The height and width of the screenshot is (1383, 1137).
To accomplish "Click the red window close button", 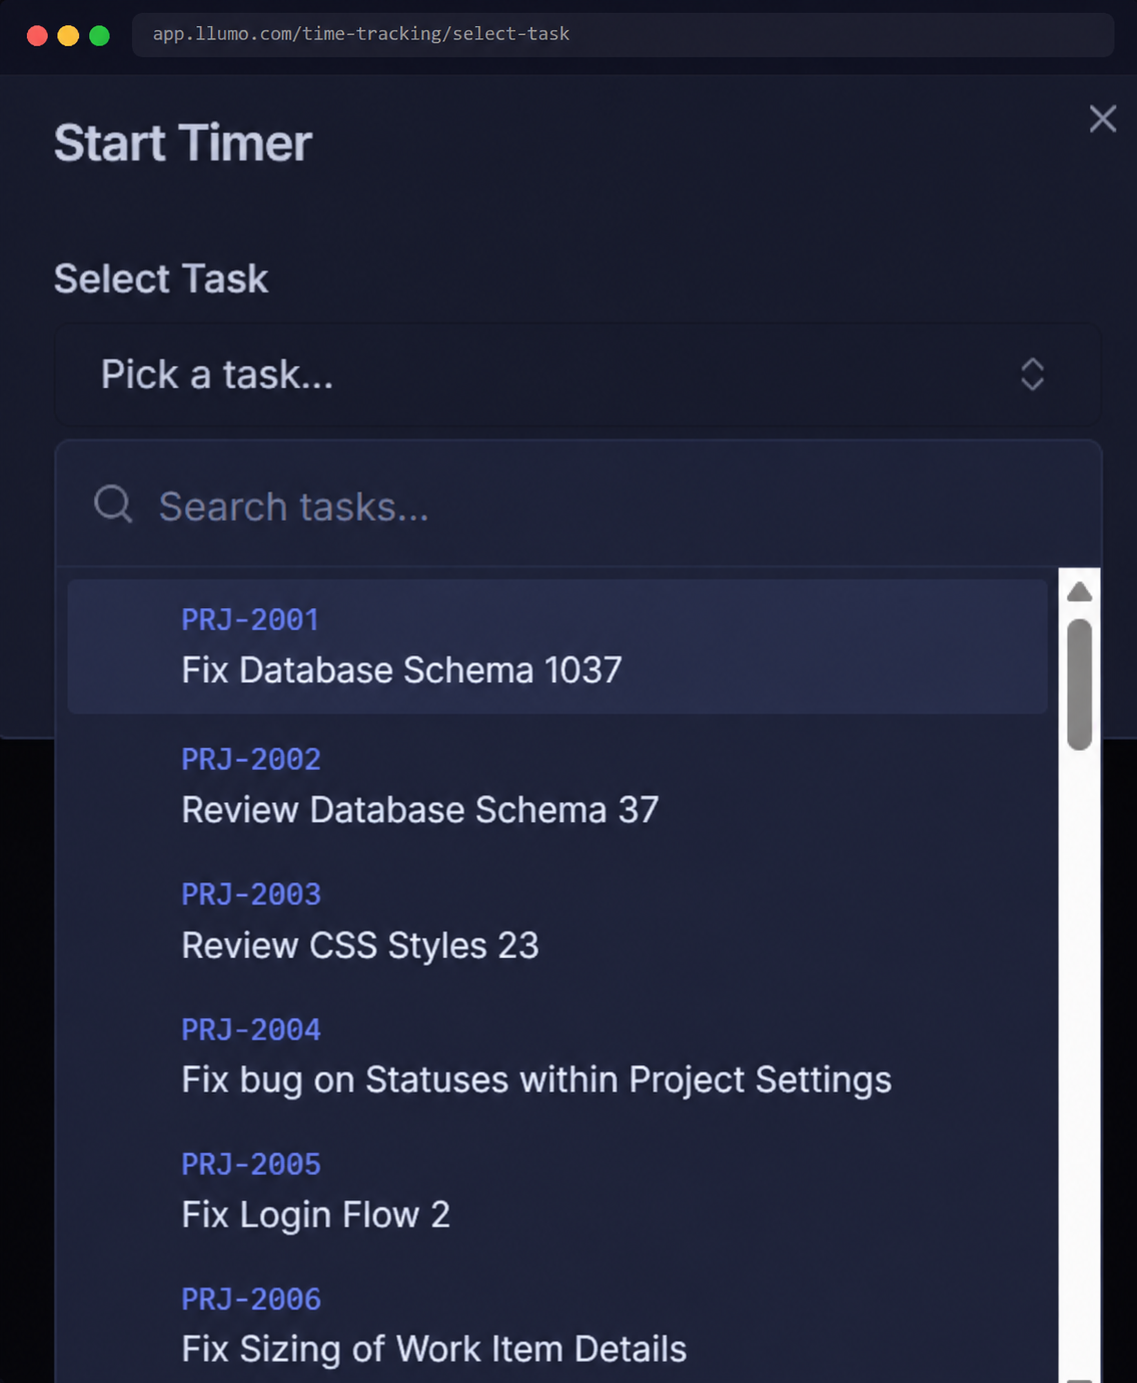I will (37, 36).
